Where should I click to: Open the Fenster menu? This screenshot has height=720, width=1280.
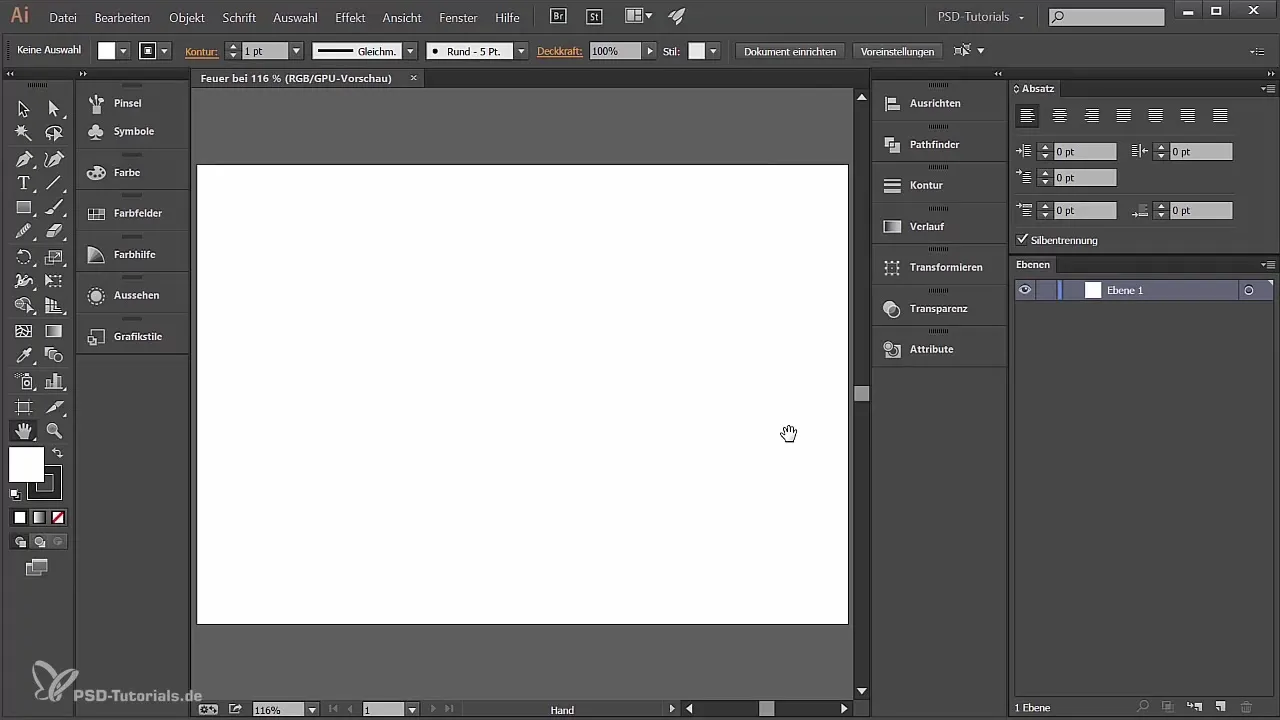tap(458, 18)
